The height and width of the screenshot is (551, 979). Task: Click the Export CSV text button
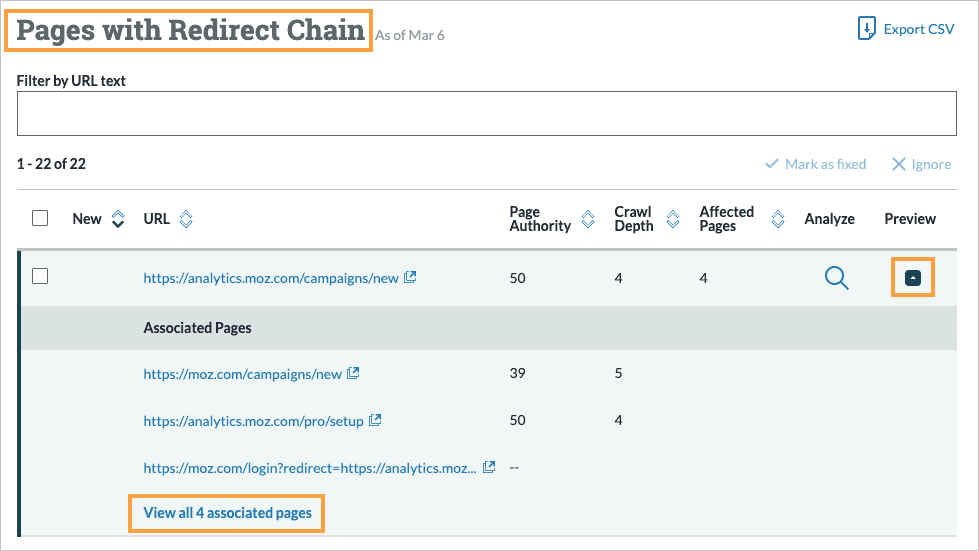point(918,29)
